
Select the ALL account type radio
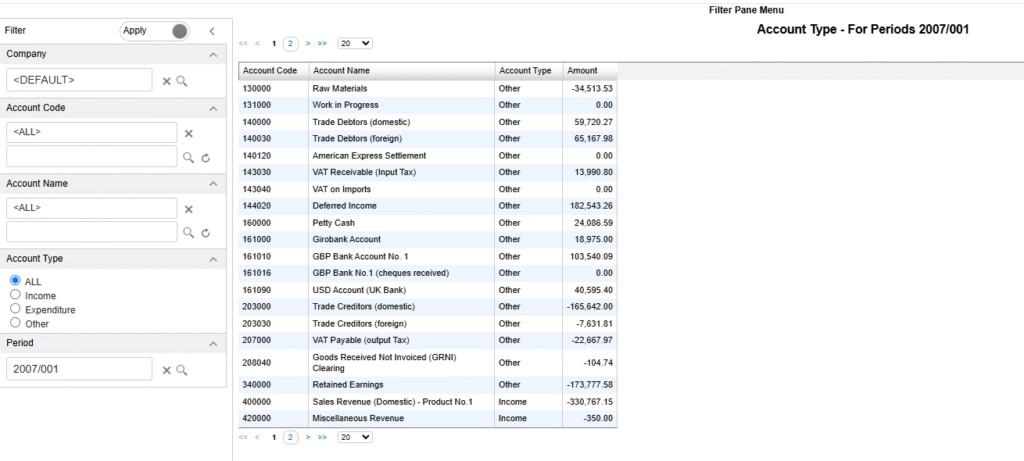pos(16,280)
